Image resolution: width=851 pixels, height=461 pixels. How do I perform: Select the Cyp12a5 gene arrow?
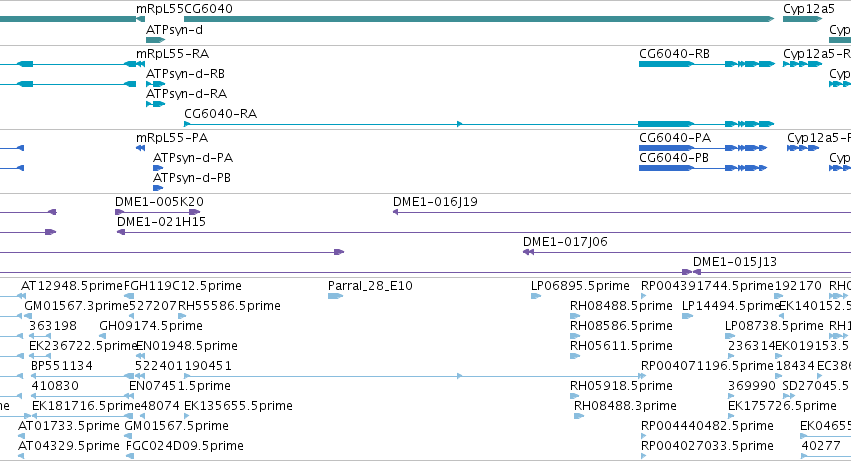(803, 20)
